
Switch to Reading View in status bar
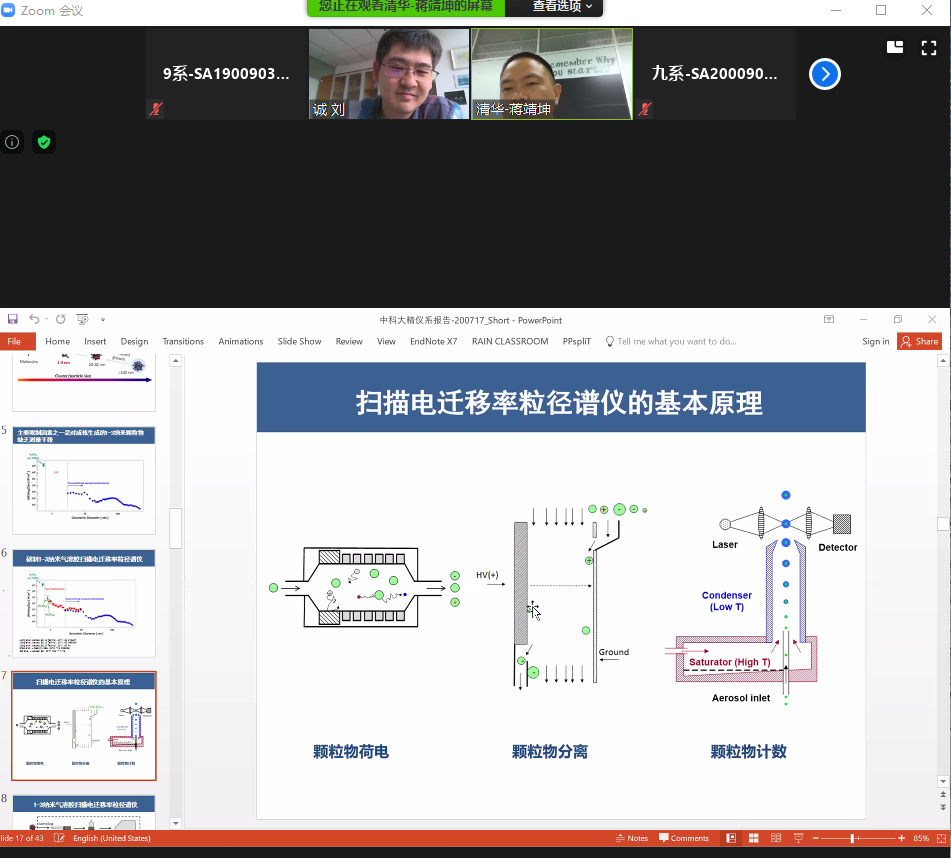[x=775, y=838]
